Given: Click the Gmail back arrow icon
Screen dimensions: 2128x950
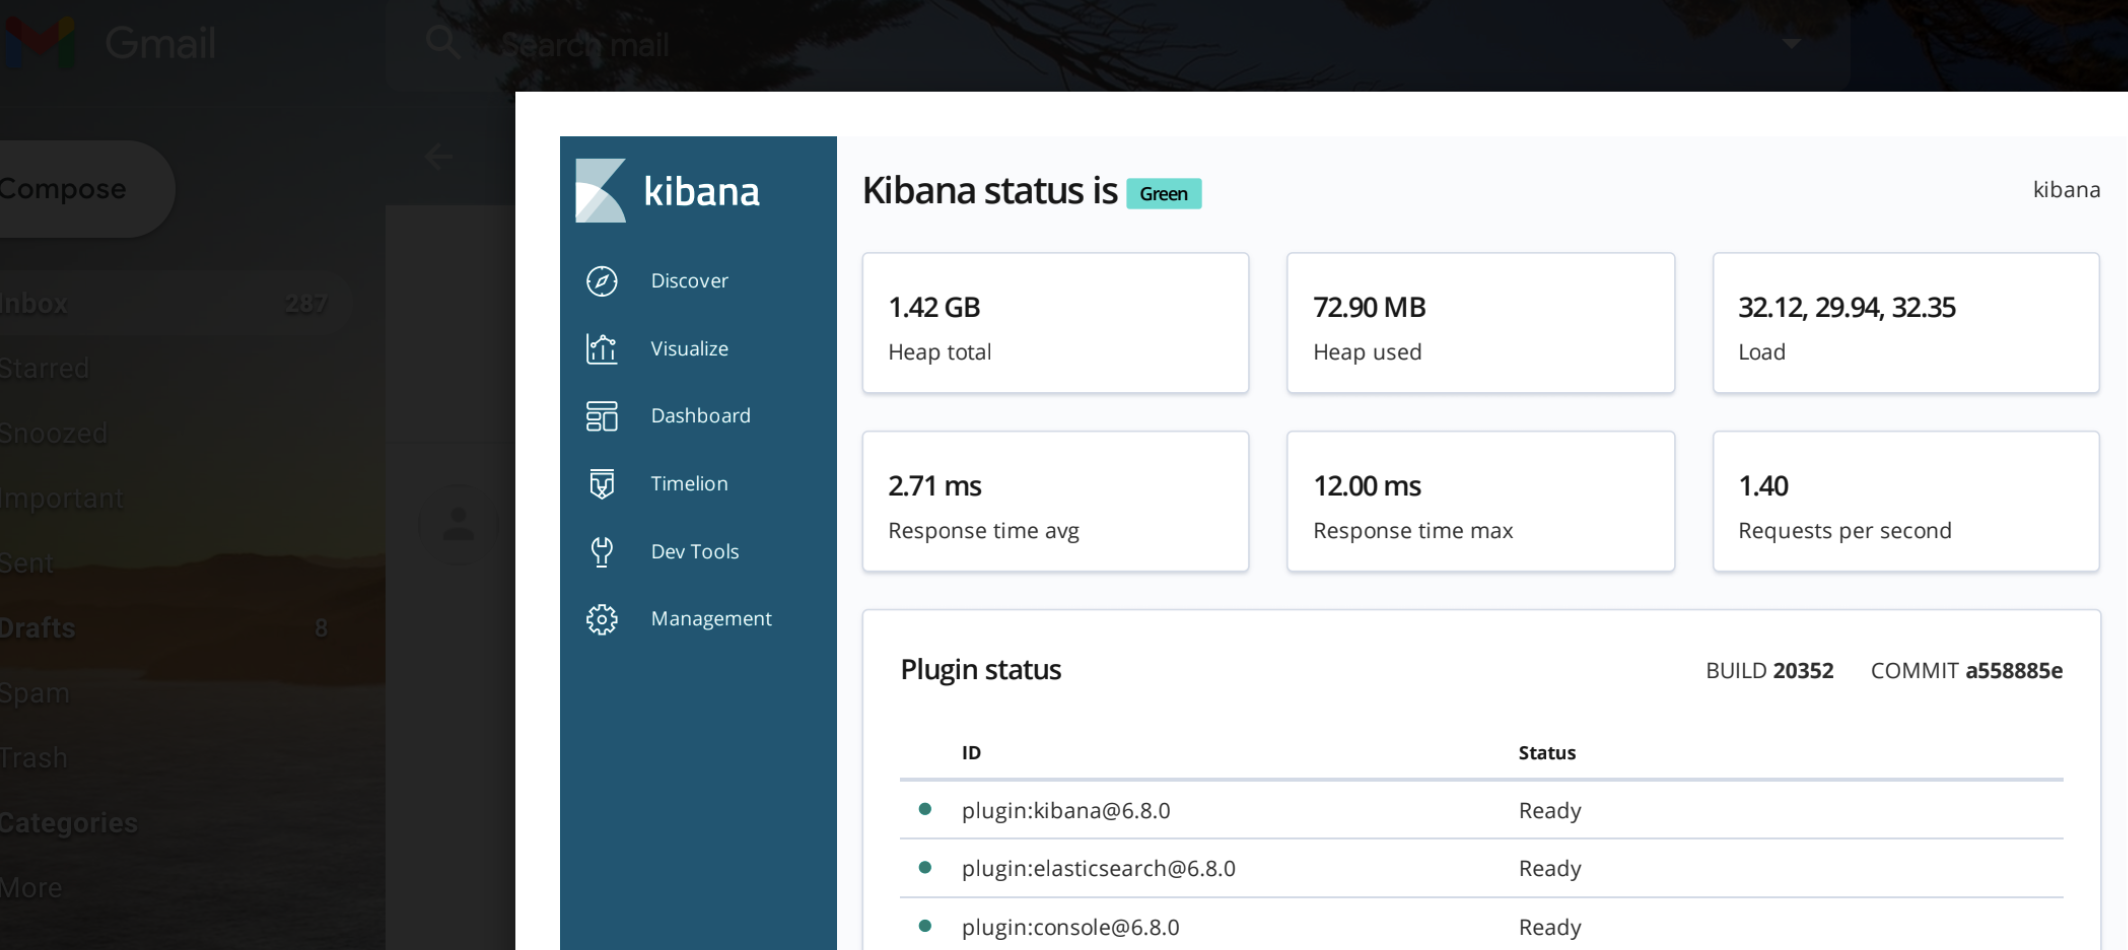Looking at the screenshot, I should point(438,157).
